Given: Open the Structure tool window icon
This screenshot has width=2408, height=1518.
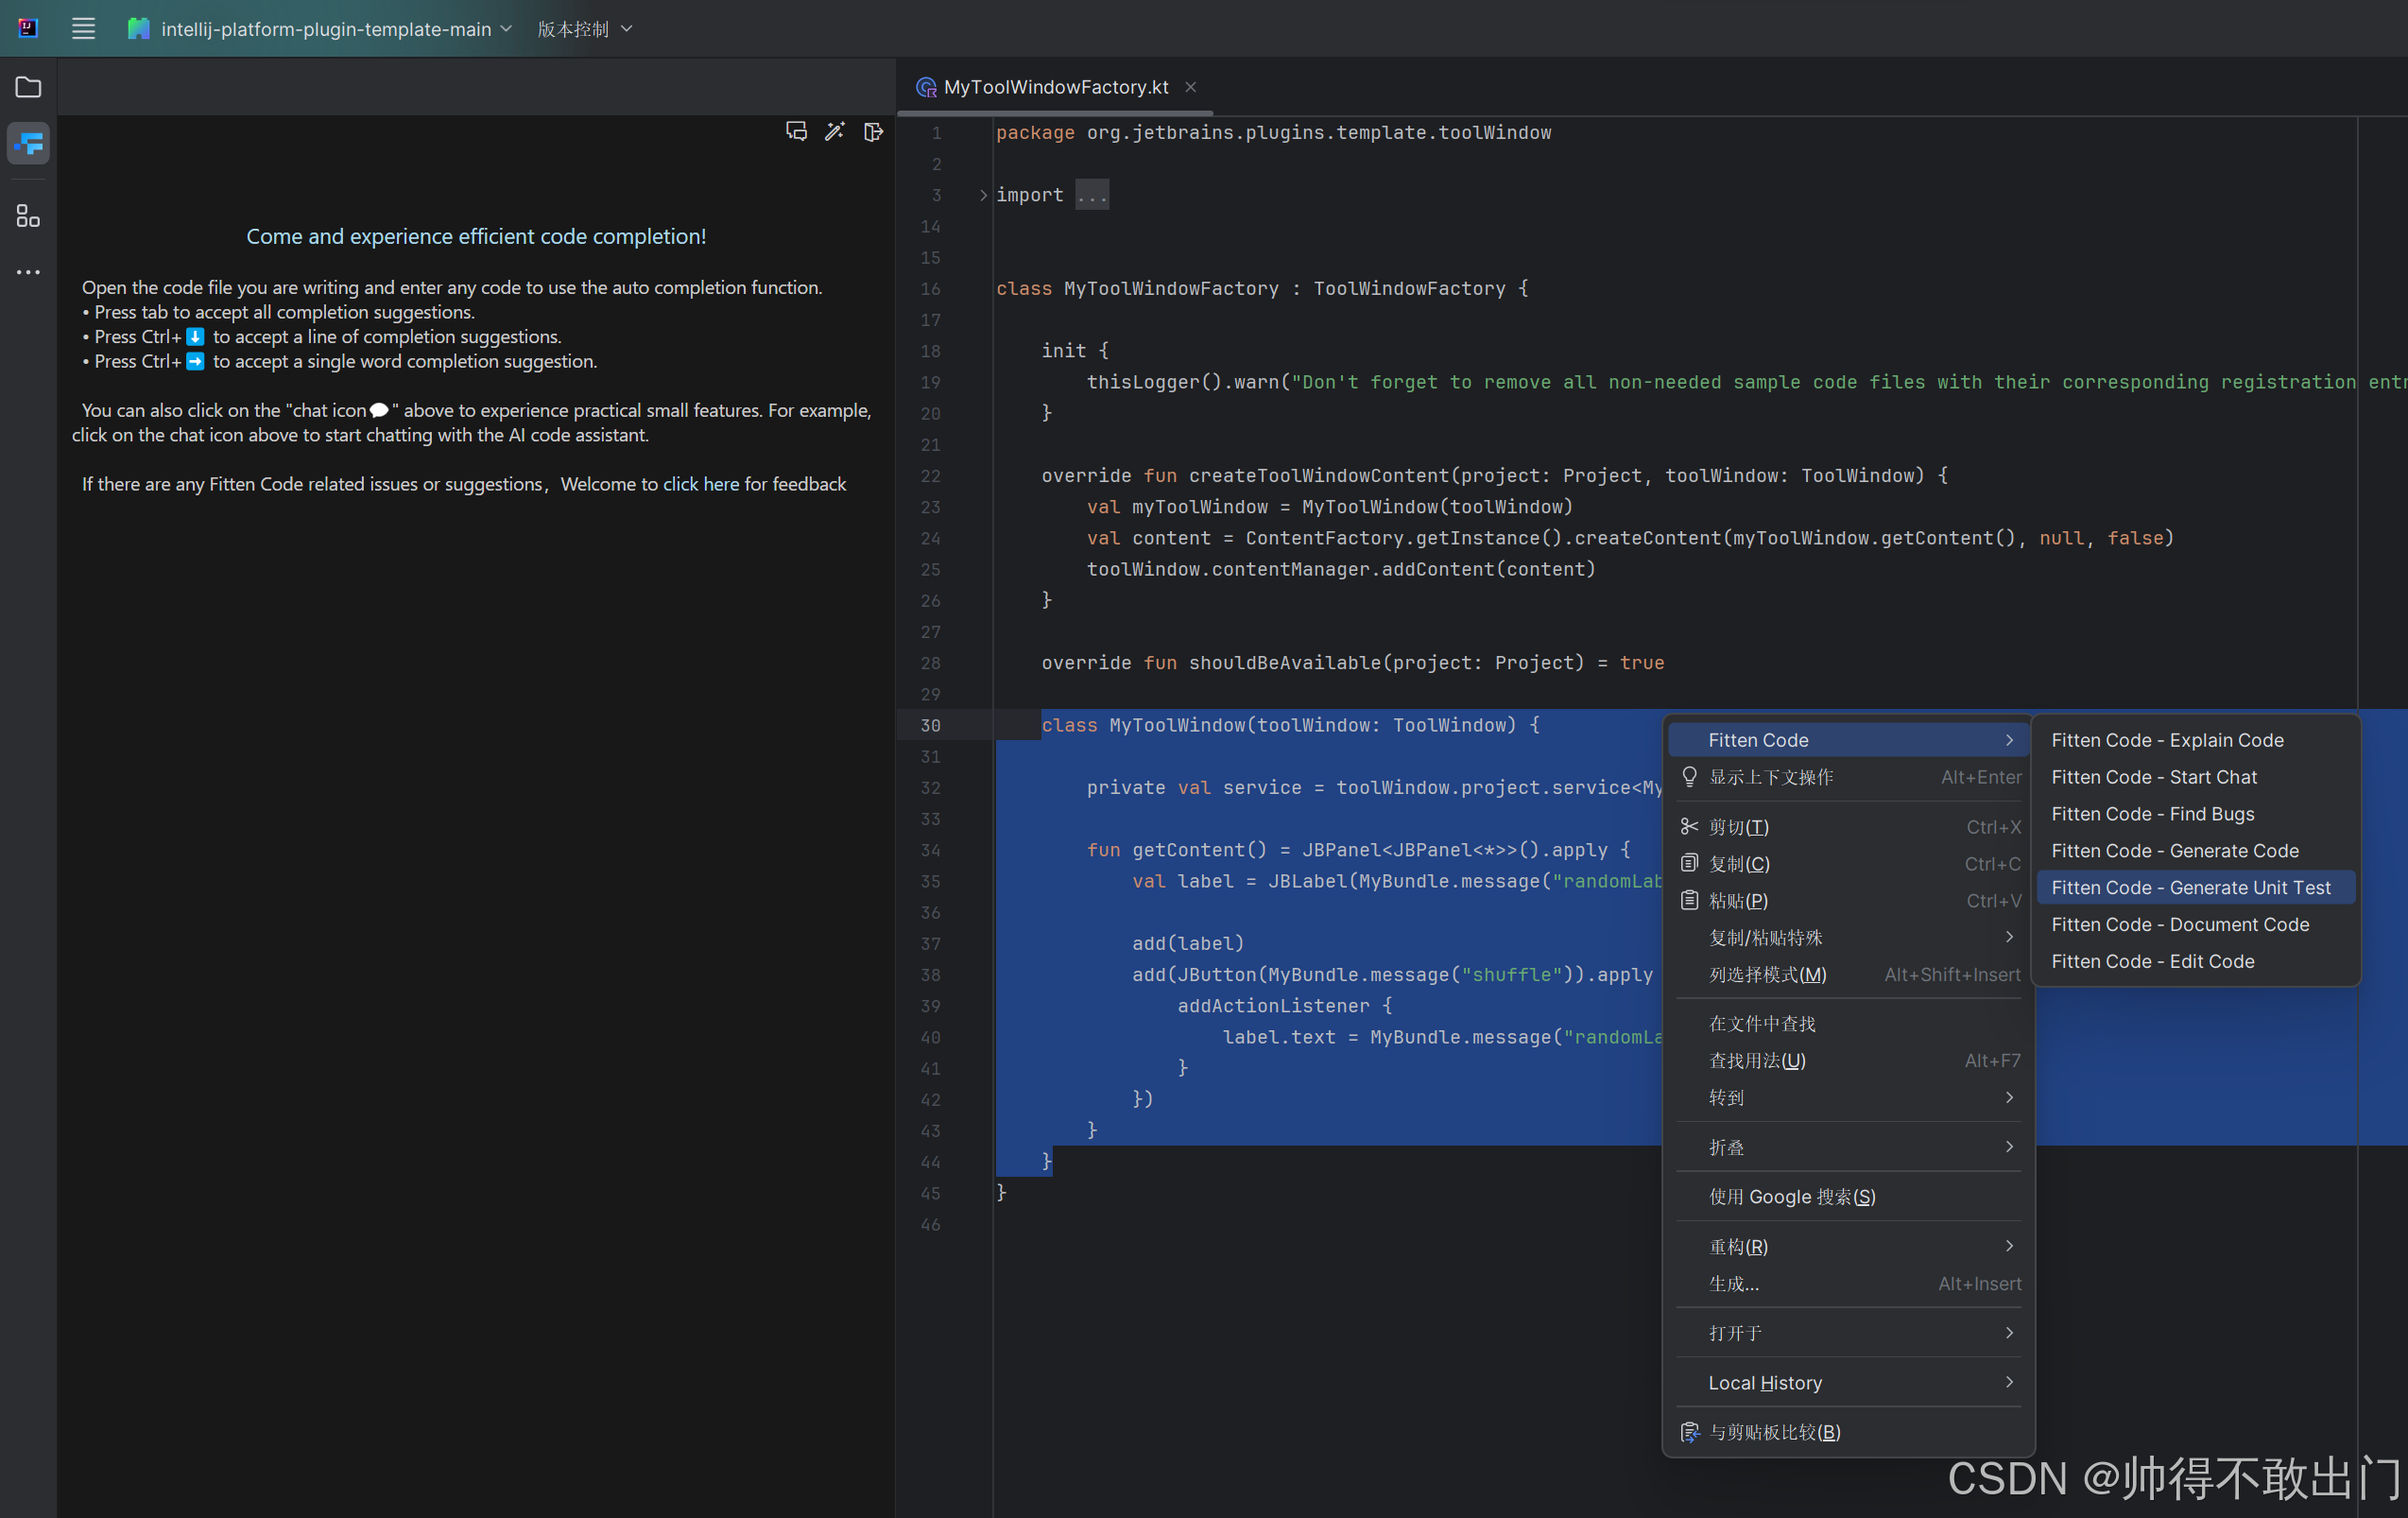Looking at the screenshot, I should point(28,216).
